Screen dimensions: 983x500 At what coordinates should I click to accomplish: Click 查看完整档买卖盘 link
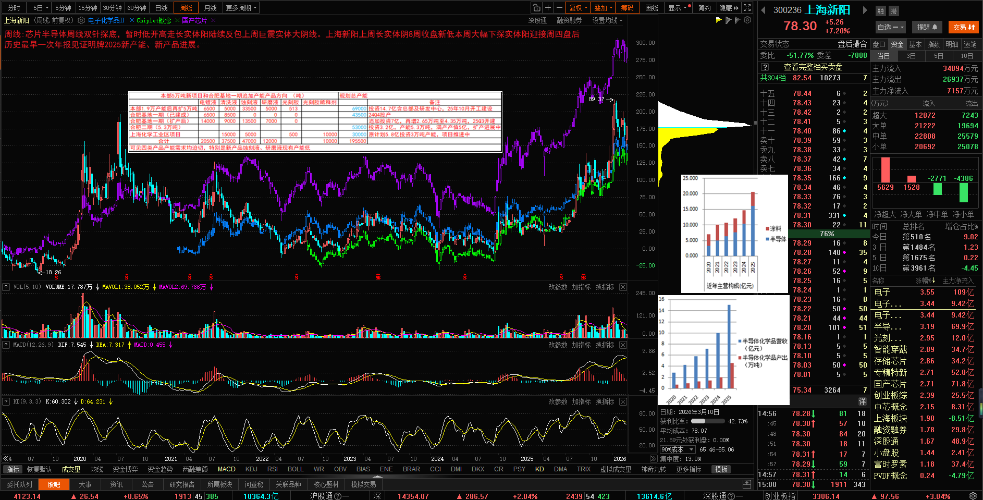[813, 67]
